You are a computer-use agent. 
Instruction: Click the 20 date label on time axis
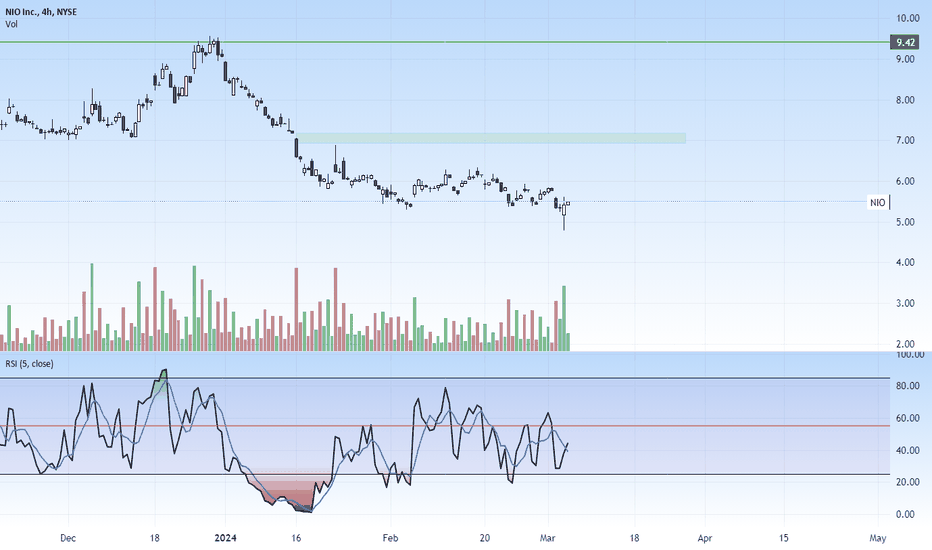[484, 538]
